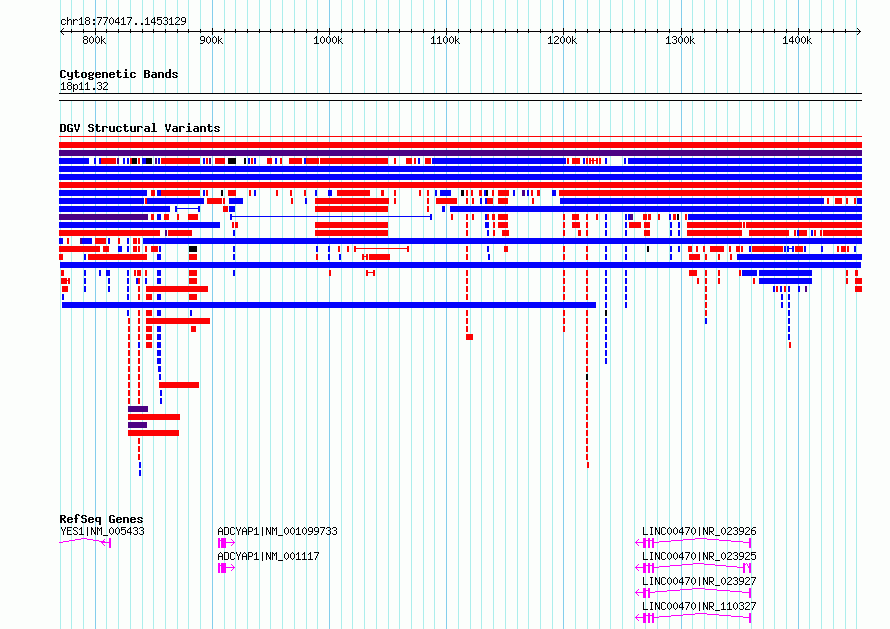Click the 1200k ruler tick label
Viewport: 890px width, 629px height.
tap(562, 40)
